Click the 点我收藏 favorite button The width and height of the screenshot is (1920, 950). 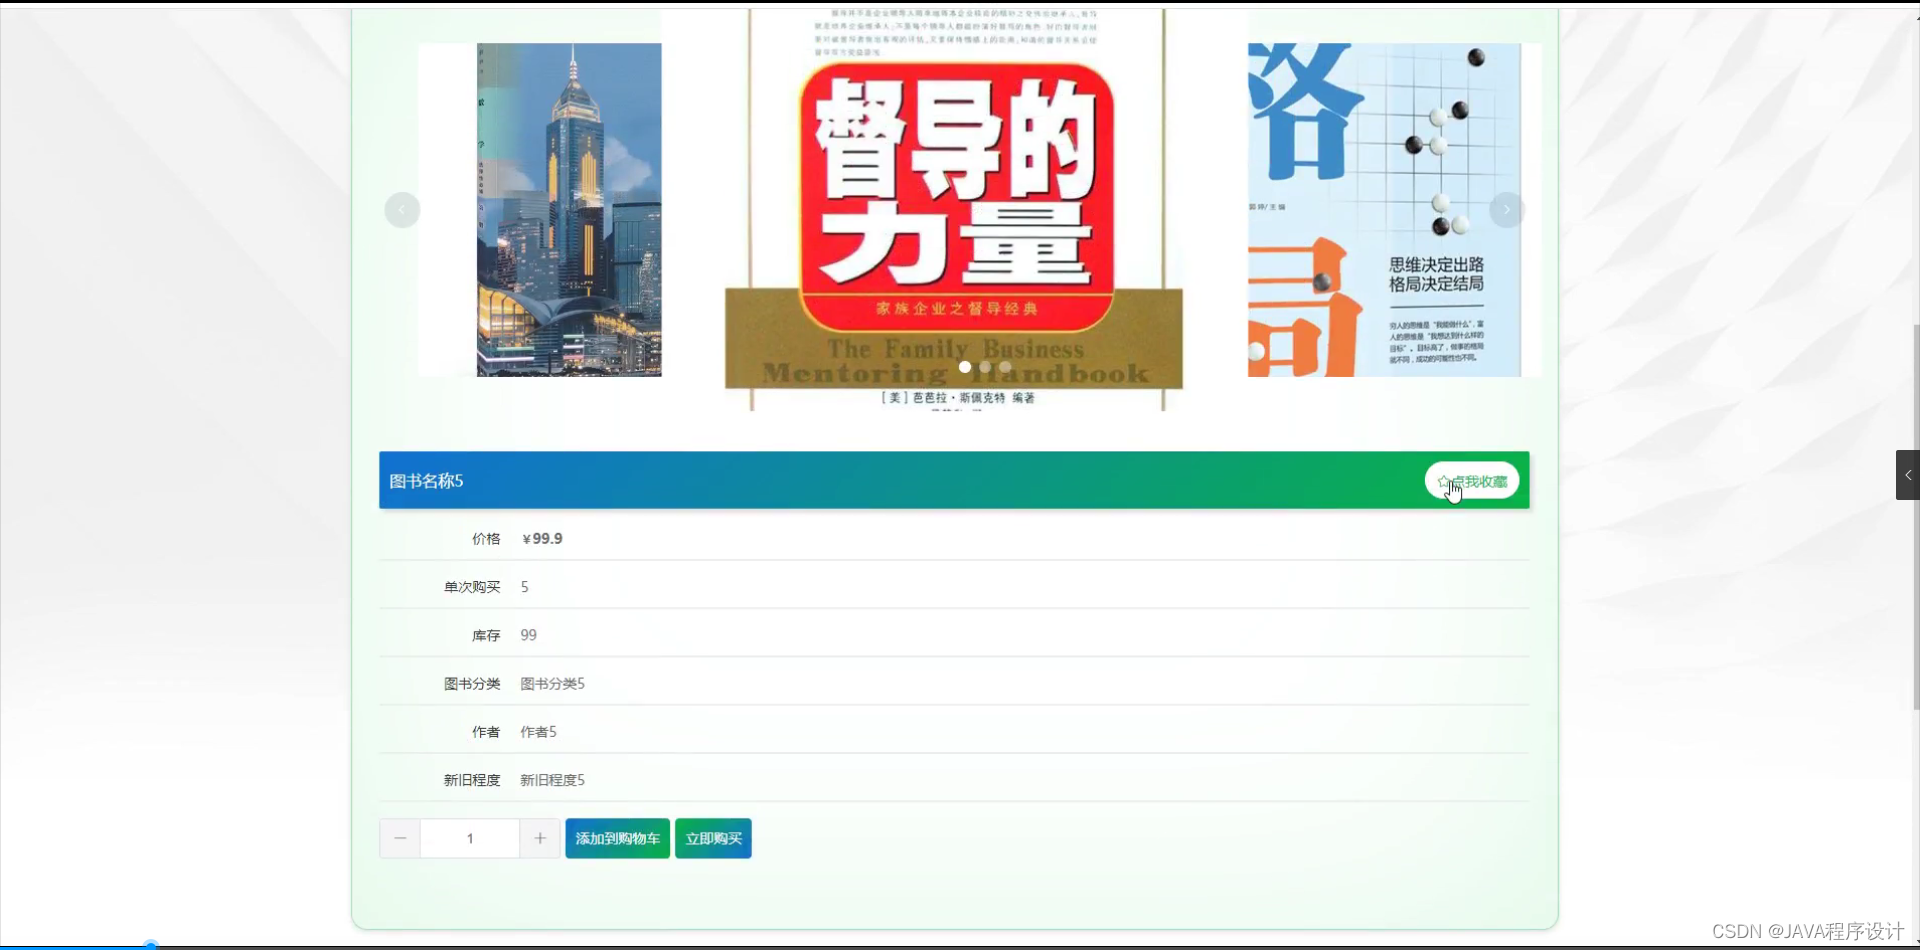click(x=1472, y=481)
